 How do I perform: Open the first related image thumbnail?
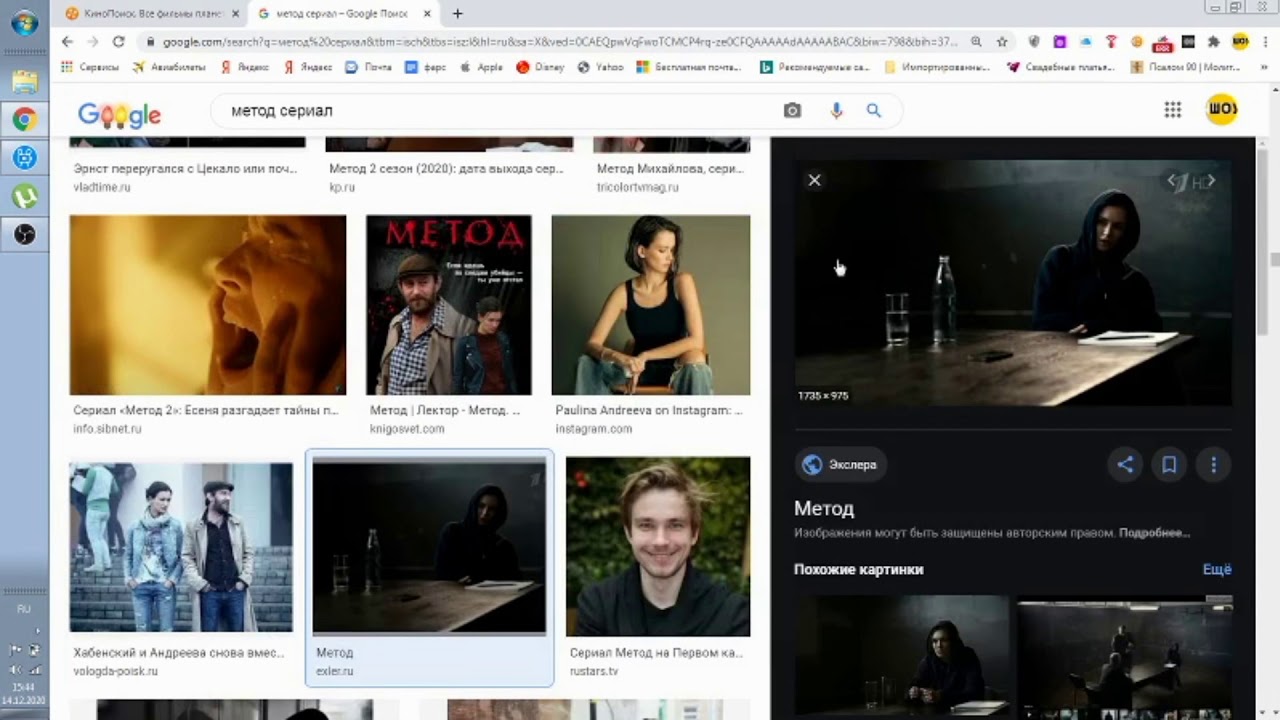coord(902,655)
